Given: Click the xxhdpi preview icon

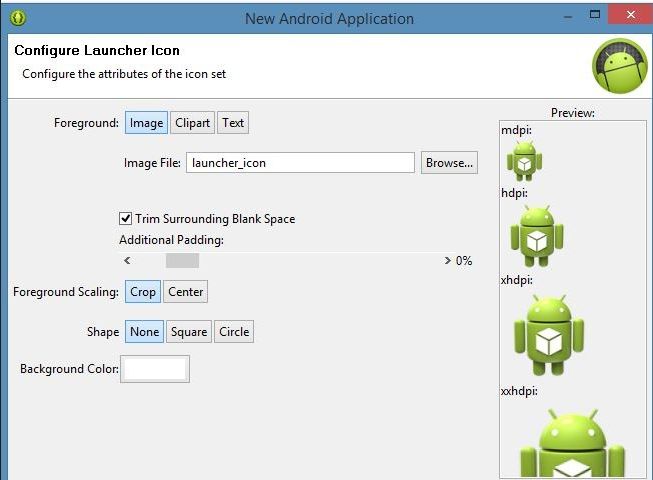Looking at the screenshot, I should tap(572, 443).
